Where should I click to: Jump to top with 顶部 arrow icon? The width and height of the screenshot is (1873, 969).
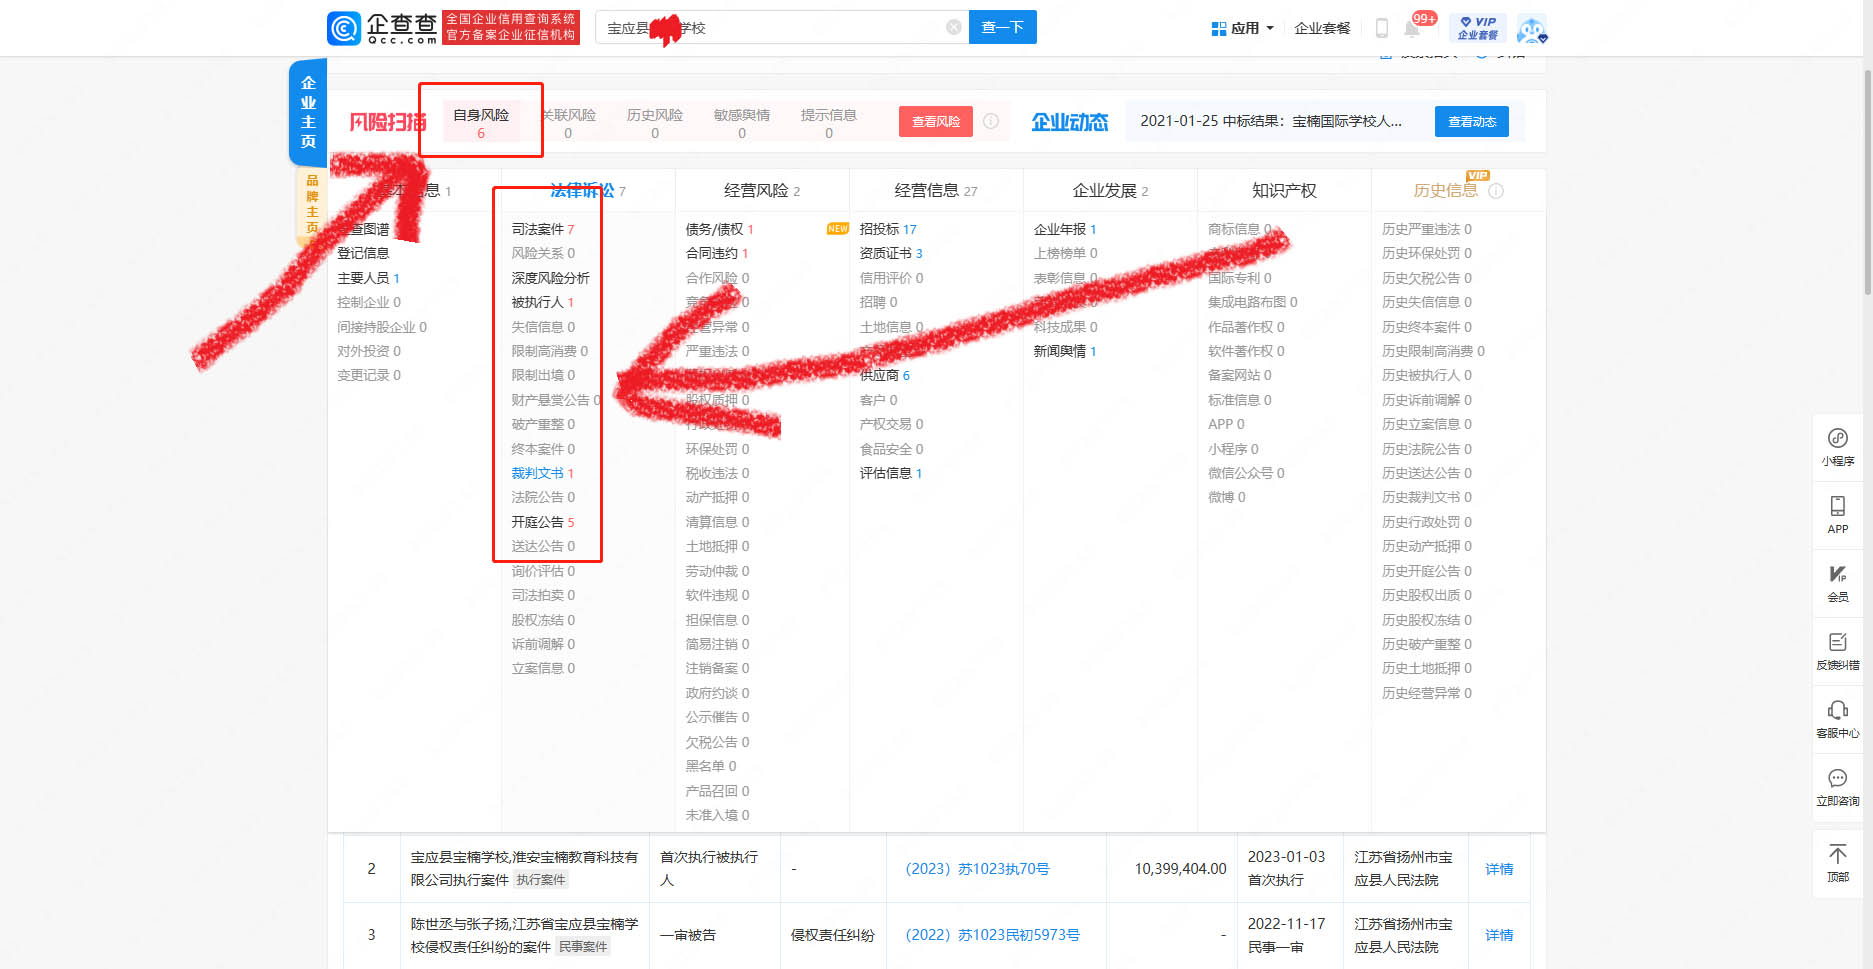click(x=1837, y=861)
